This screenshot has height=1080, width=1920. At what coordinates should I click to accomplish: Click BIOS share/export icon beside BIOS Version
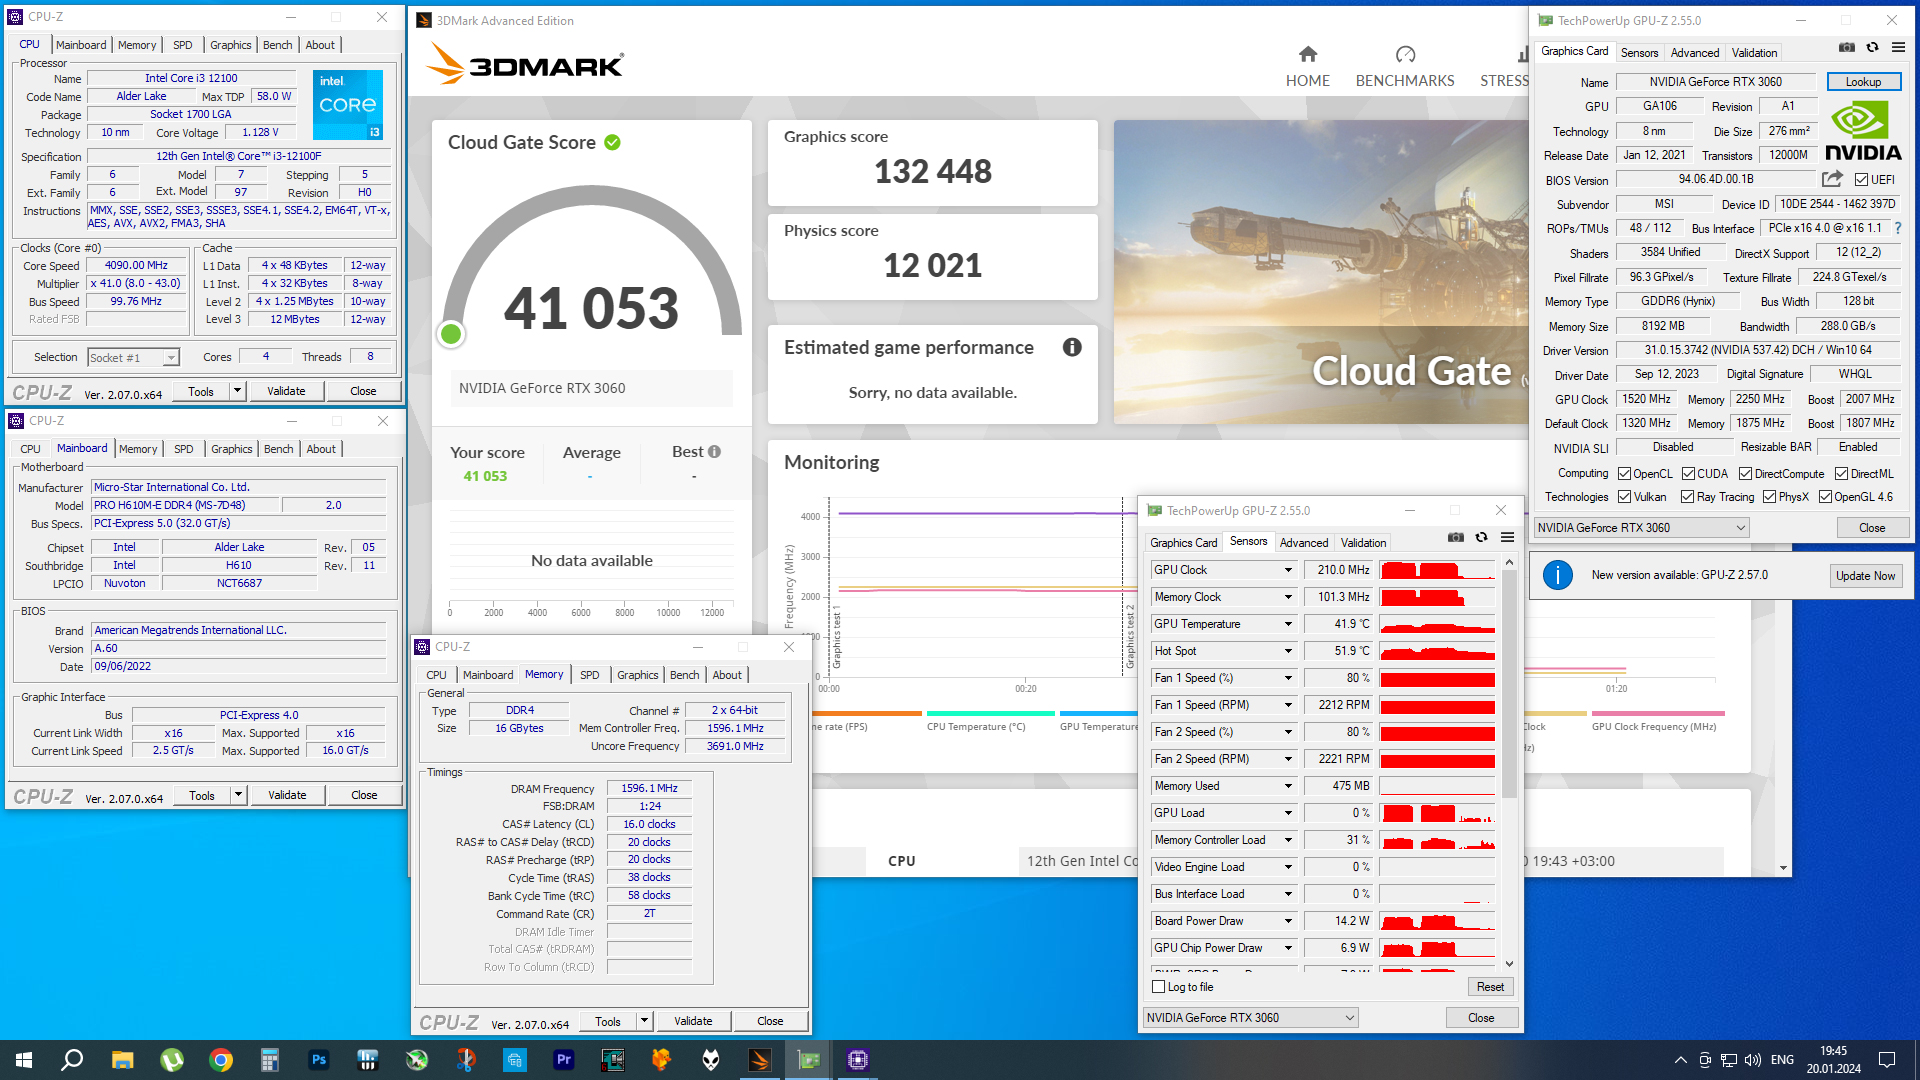pos(1832,179)
